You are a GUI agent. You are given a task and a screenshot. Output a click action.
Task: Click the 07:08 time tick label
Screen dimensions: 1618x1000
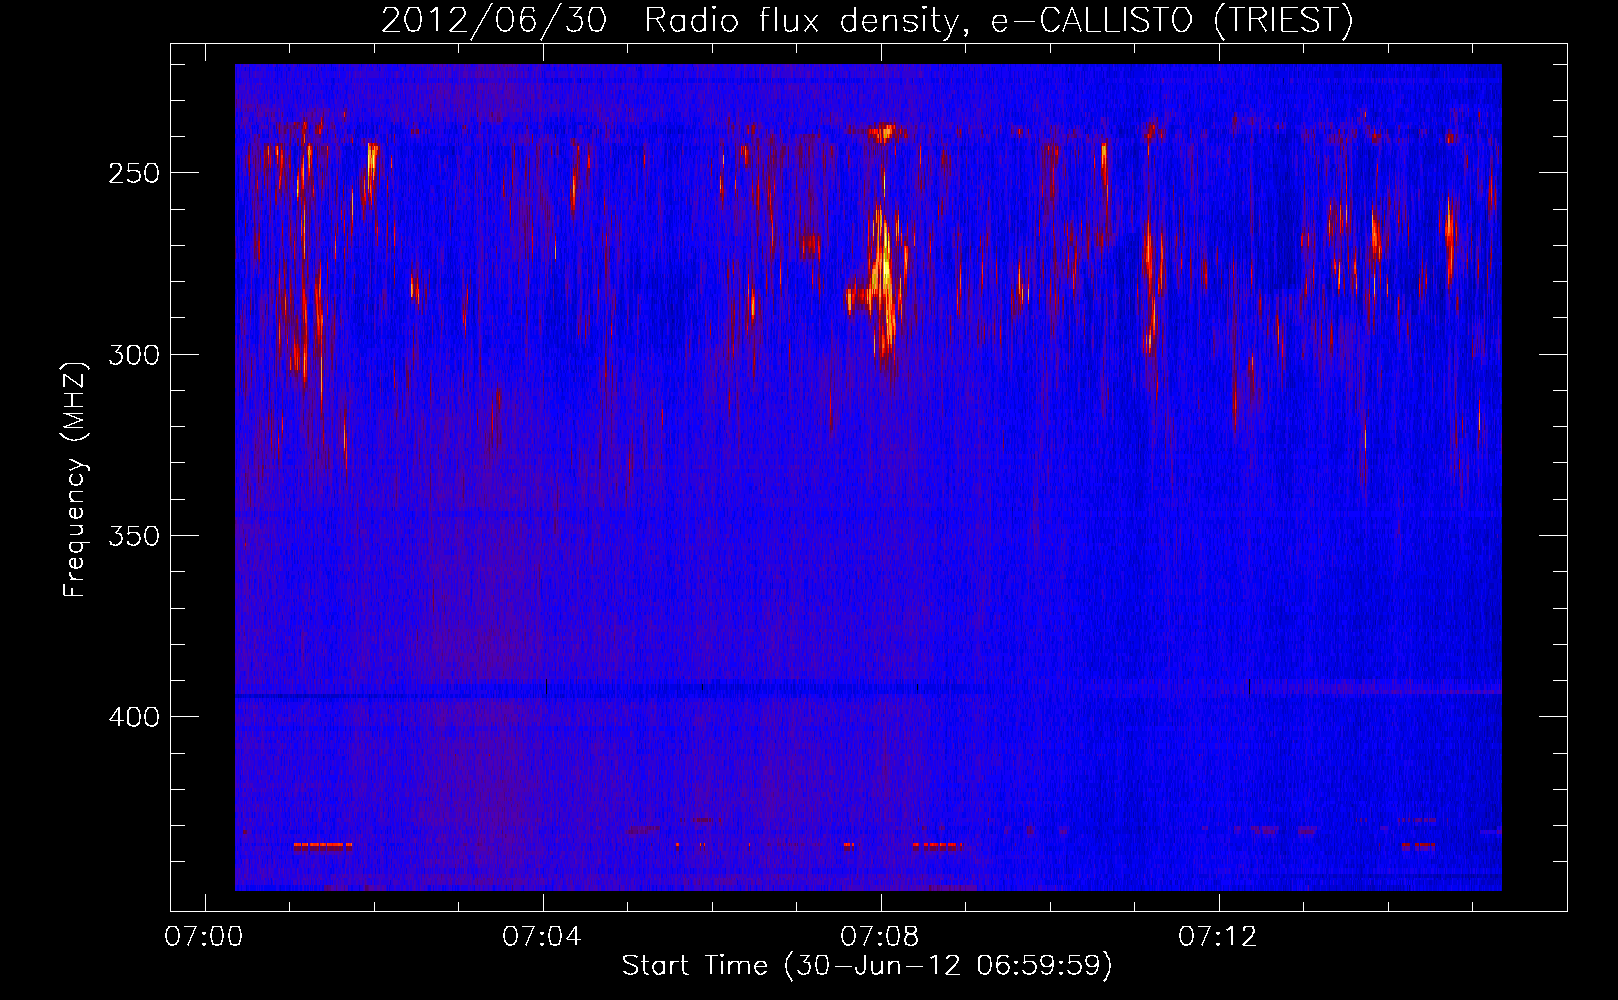[x=880, y=937]
